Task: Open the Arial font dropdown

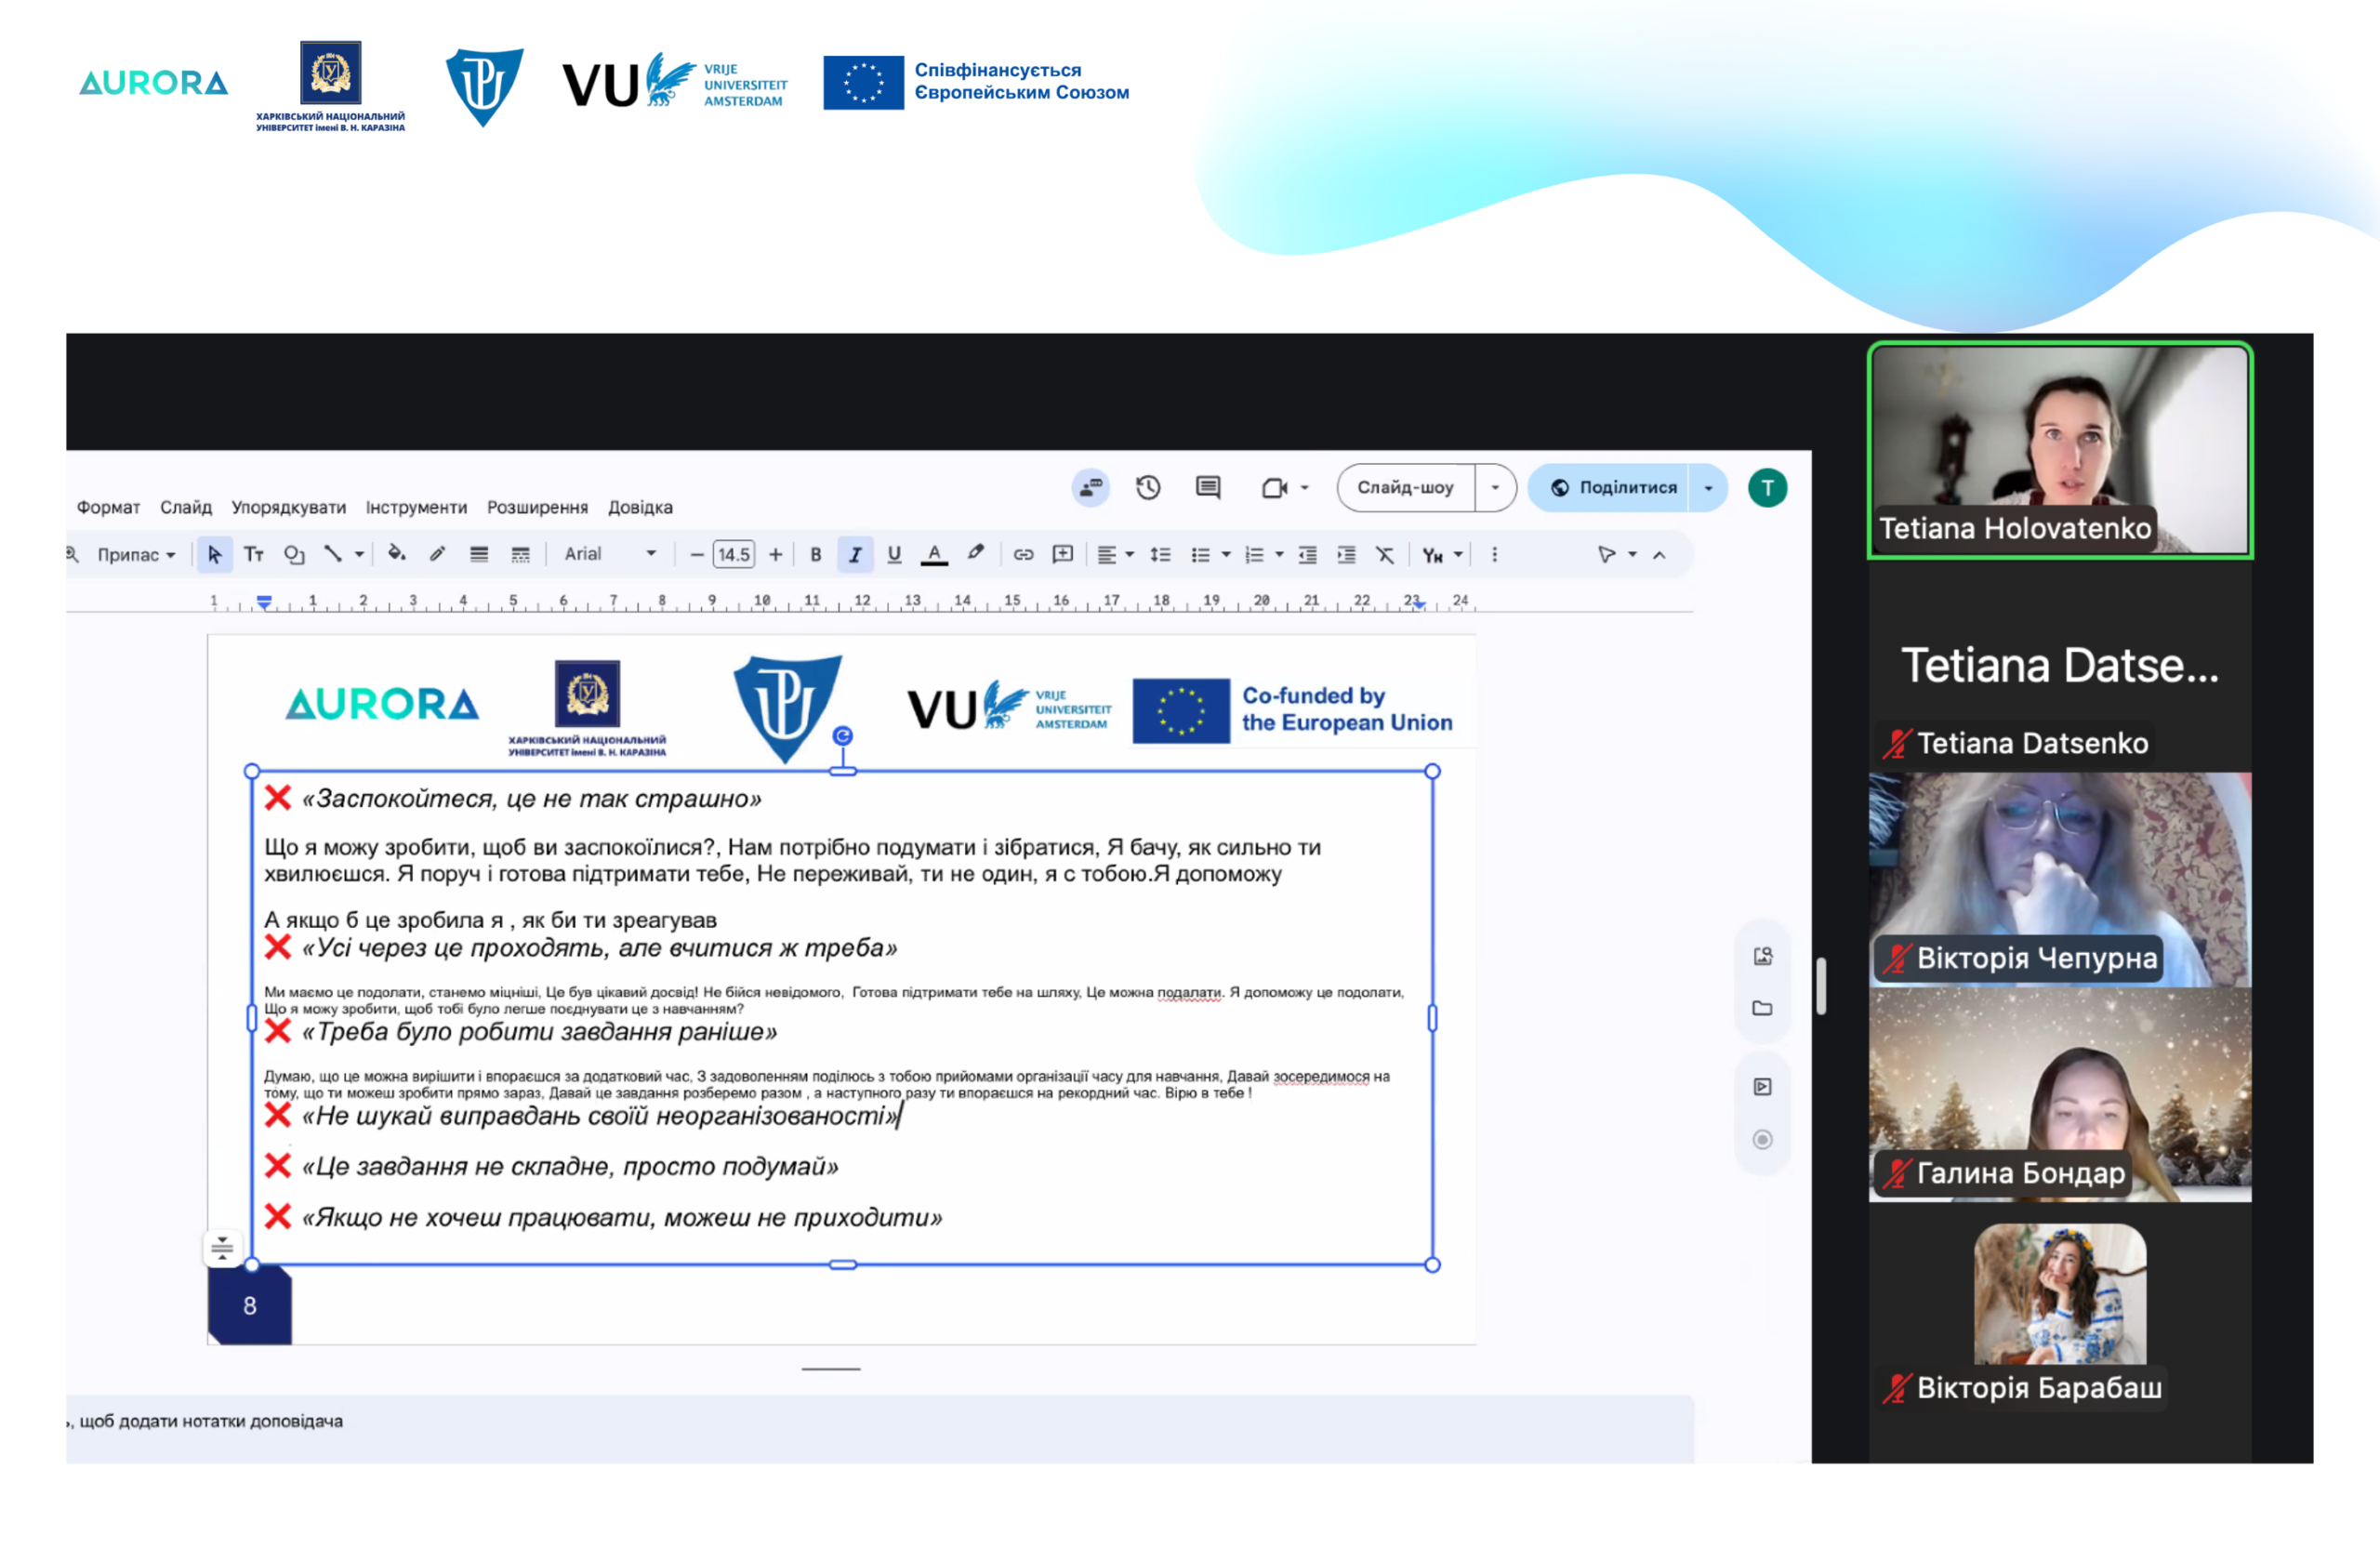Action: point(610,554)
